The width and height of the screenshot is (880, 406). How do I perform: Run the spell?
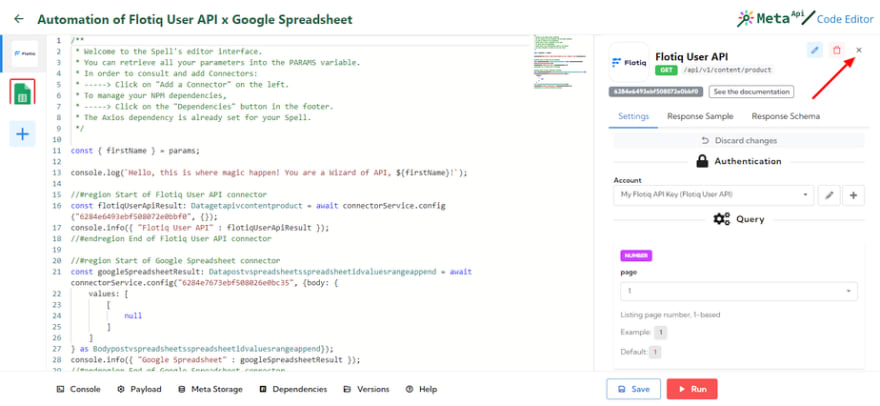pos(692,389)
